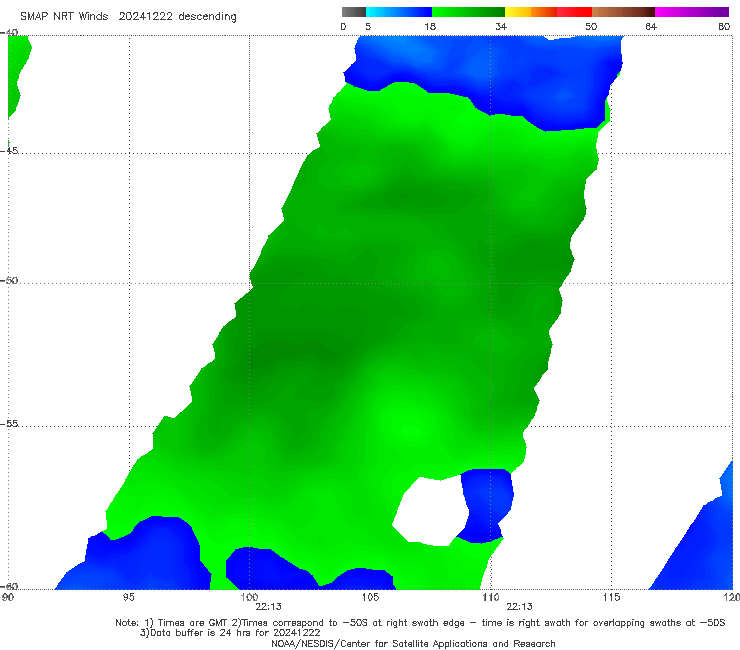The height and width of the screenshot is (650, 740).
Task: Click the note line starting "Note: 1) Times are GMT"
Action: point(420,623)
